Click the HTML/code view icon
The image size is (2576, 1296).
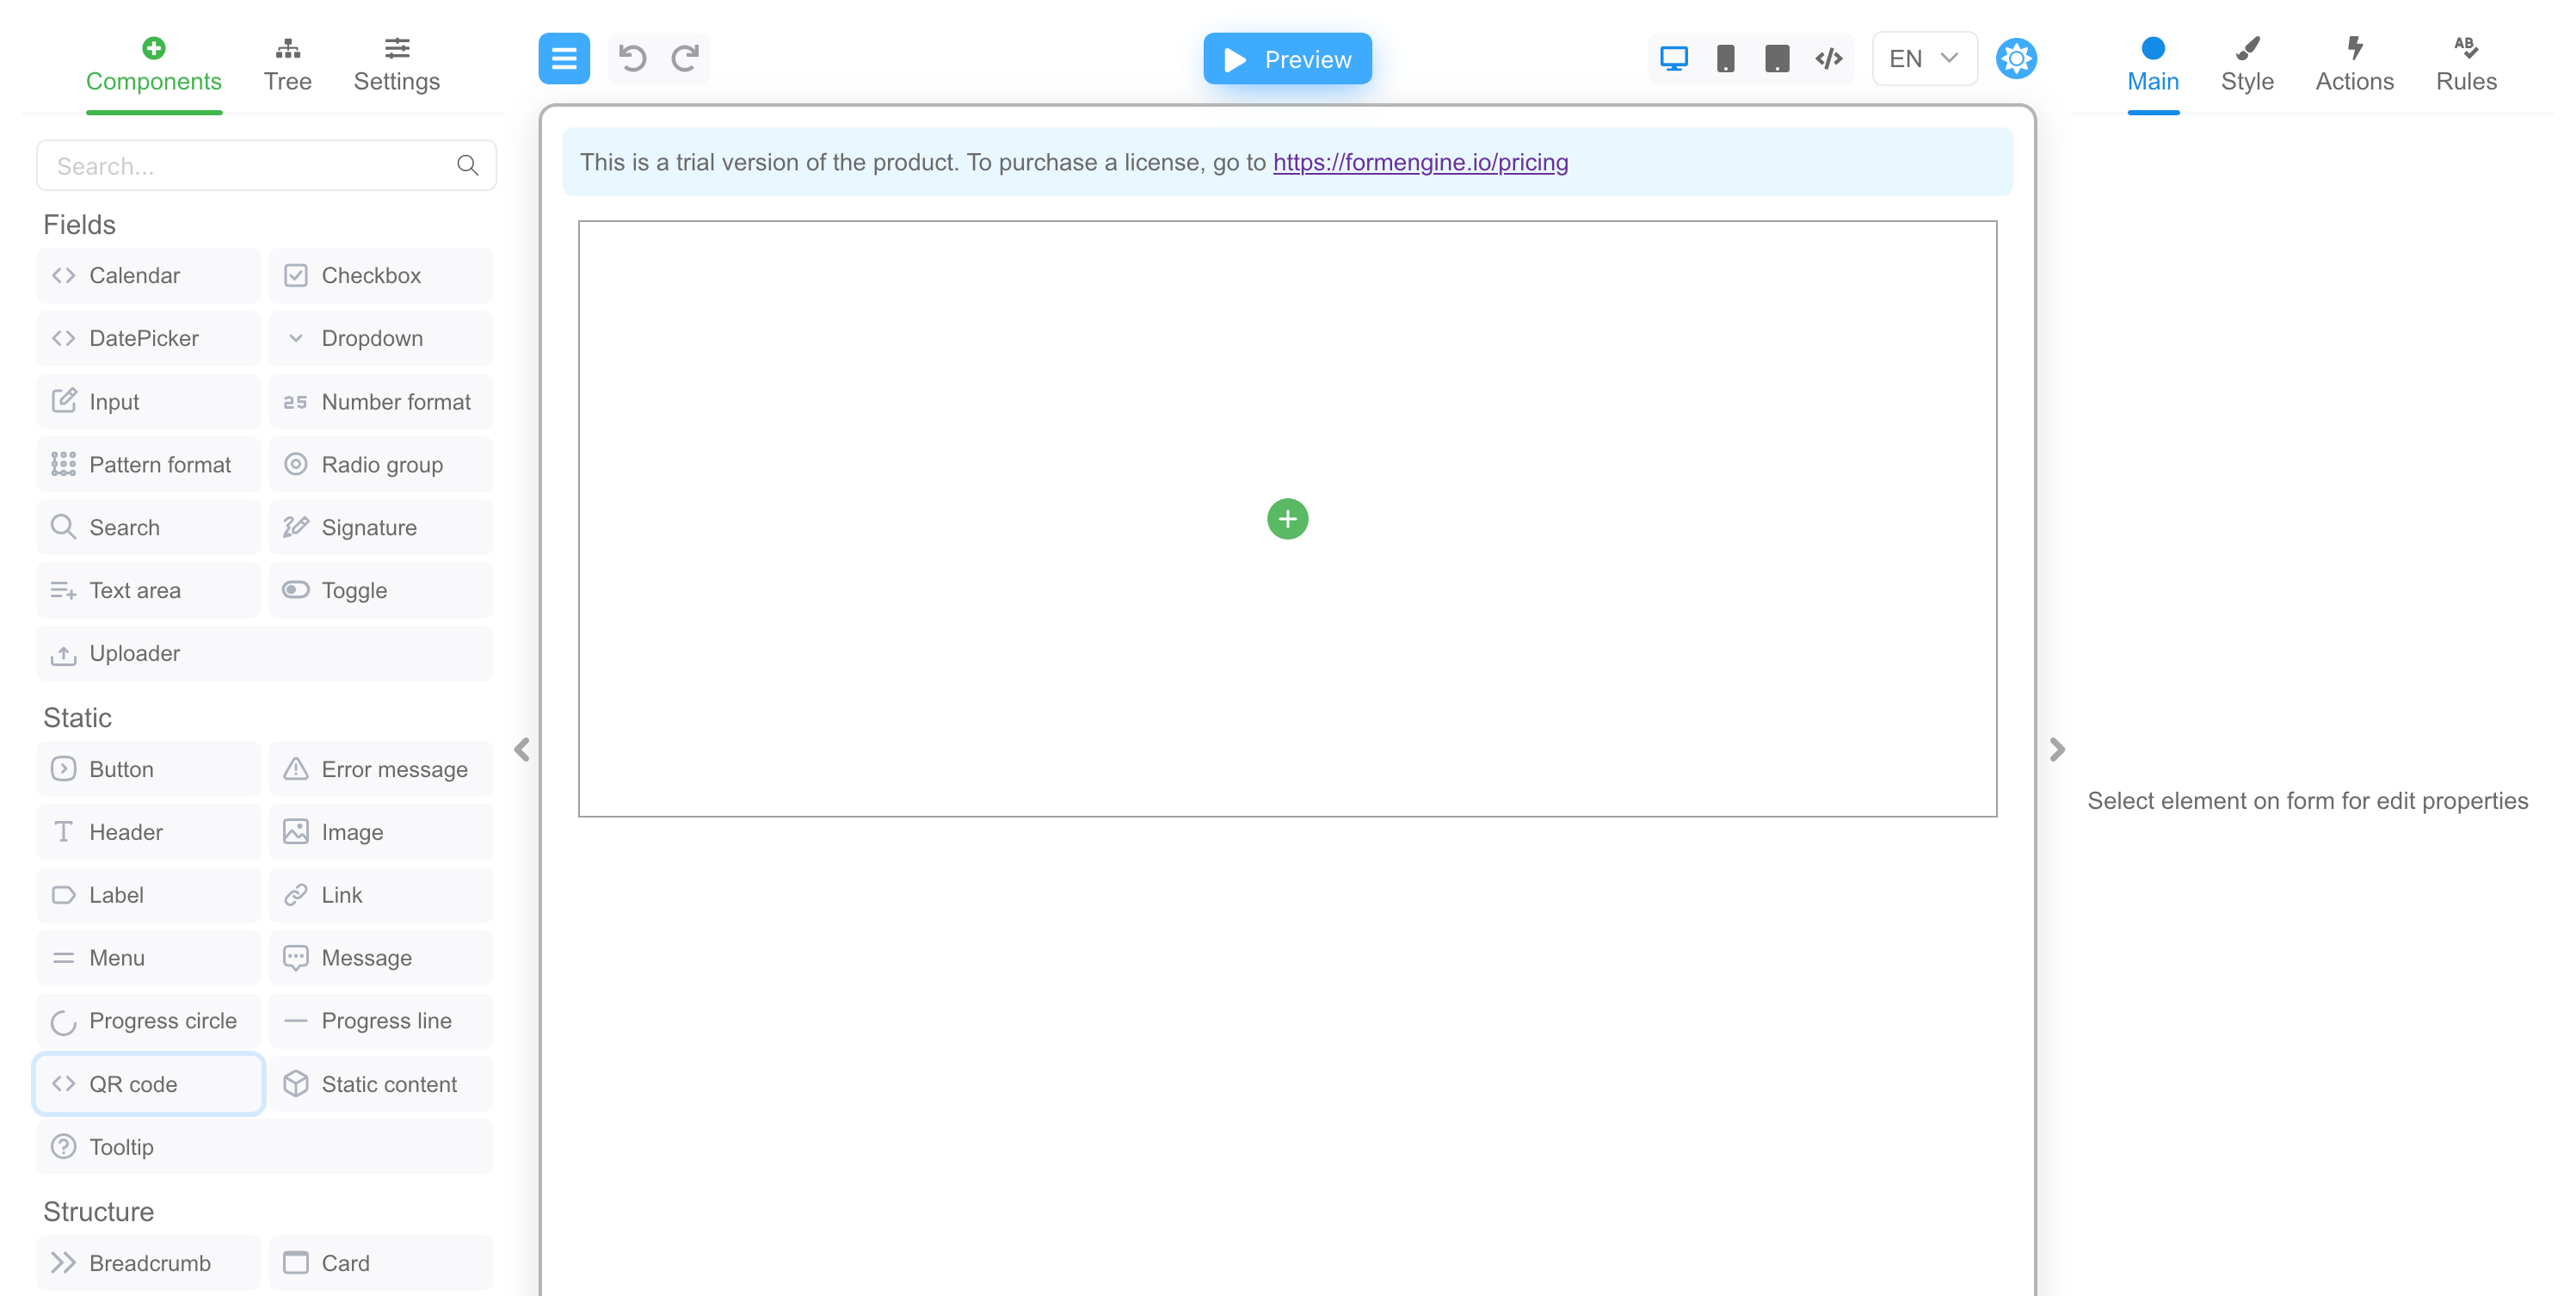(x=1829, y=58)
